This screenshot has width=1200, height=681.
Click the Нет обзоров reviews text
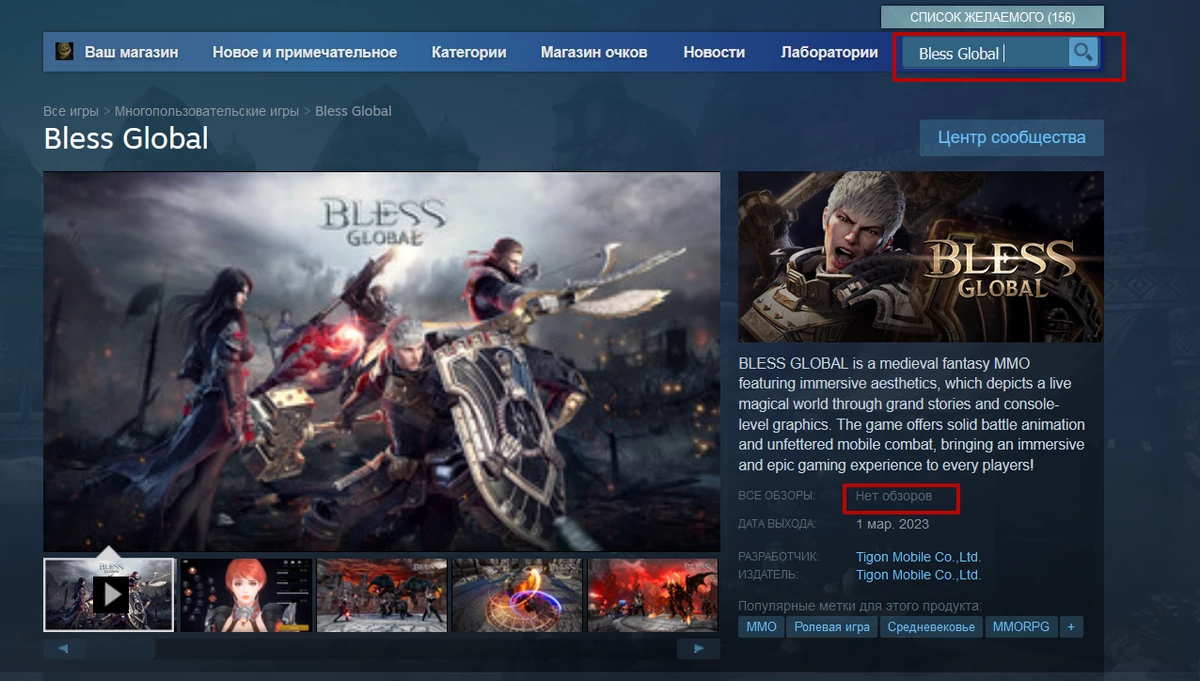point(893,496)
